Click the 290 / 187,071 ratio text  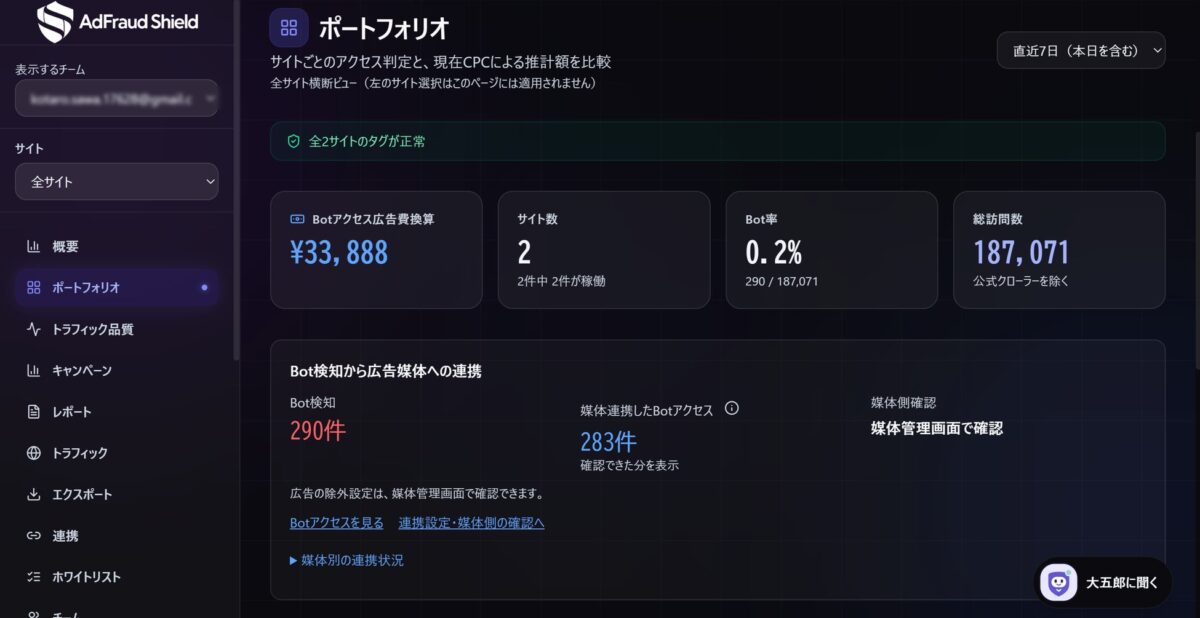(782, 281)
